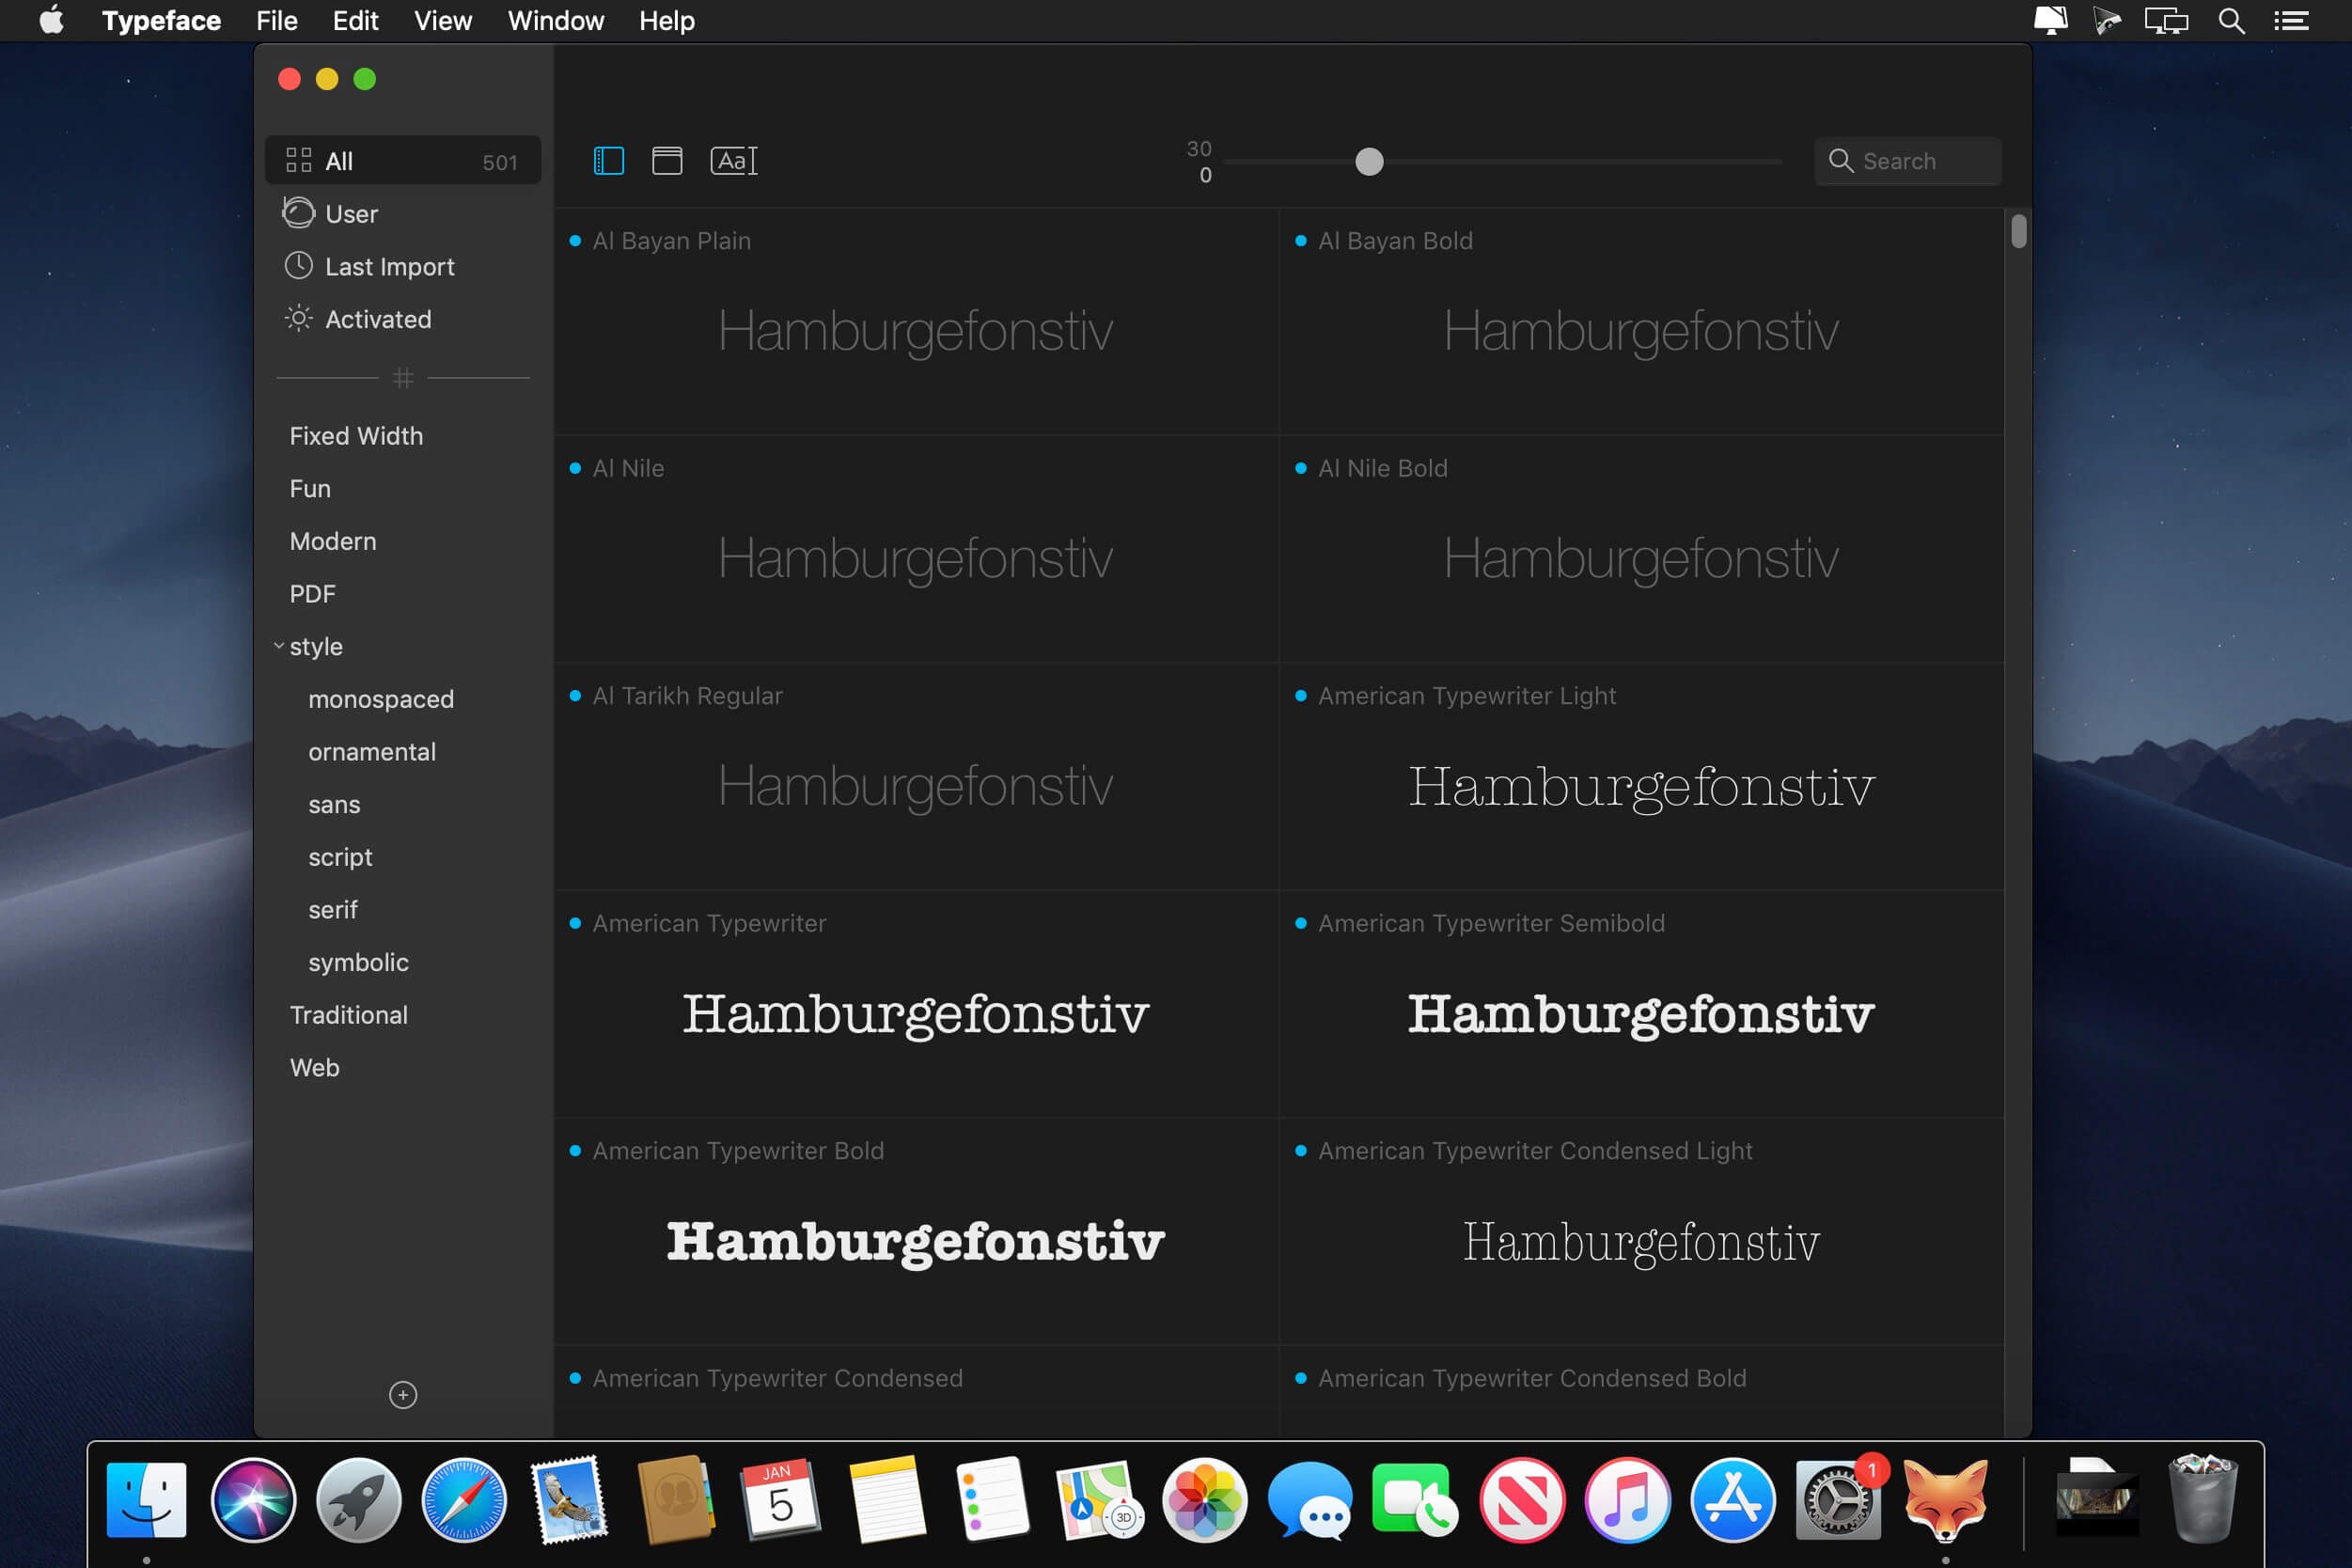Image resolution: width=2352 pixels, height=1568 pixels.
Task: Collapse the style tag group chevron
Action: (279, 646)
